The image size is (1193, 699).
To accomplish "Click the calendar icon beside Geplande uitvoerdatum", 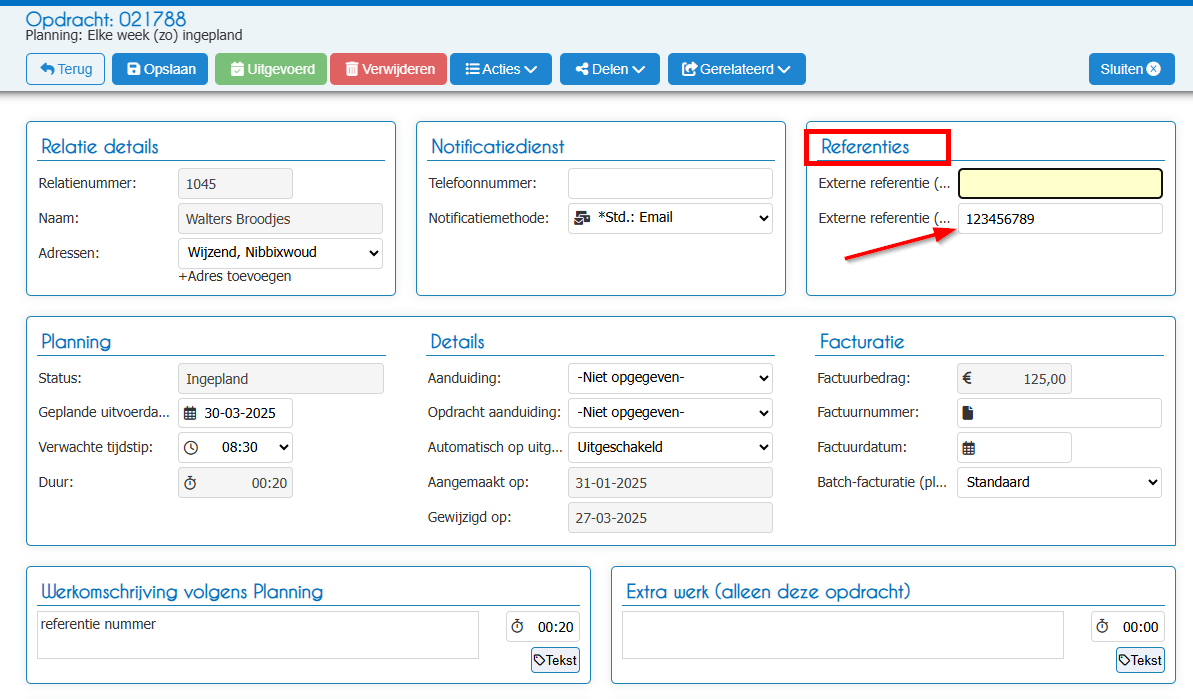I will [x=190, y=414].
